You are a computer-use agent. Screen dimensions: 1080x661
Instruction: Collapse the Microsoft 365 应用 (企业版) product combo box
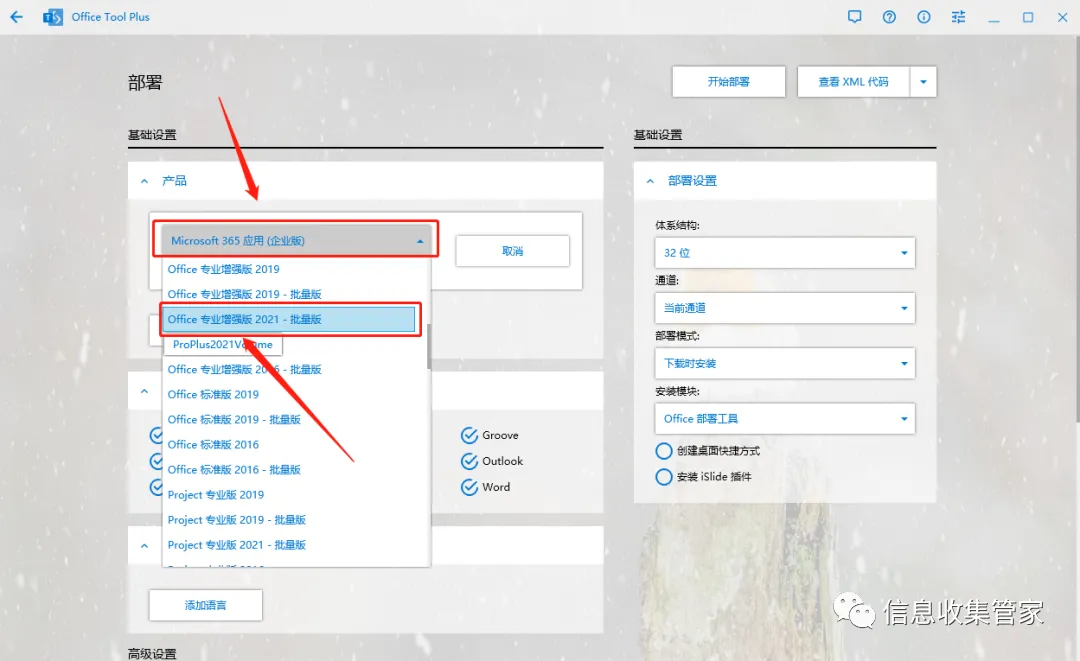295,240
